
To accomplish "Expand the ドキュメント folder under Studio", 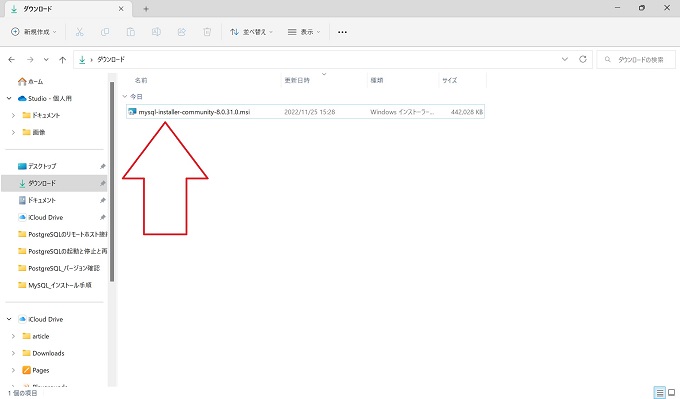I will coord(13,115).
